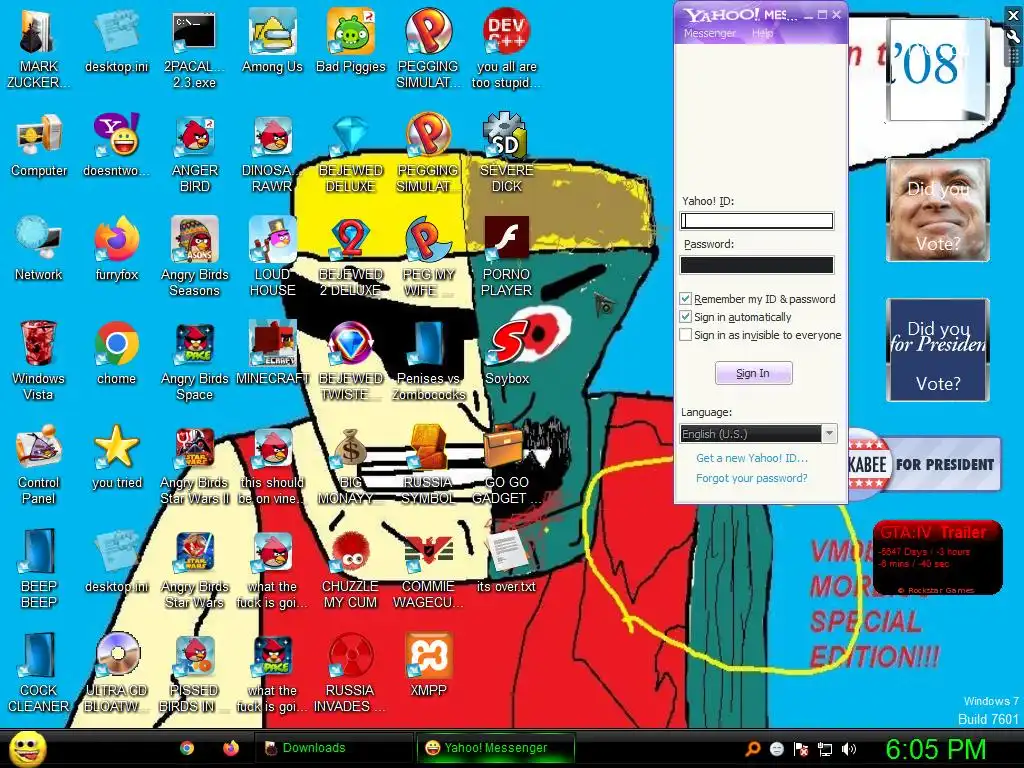The image size is (1024, 768).
Task: Click the Sign In button
Action: 754,373
